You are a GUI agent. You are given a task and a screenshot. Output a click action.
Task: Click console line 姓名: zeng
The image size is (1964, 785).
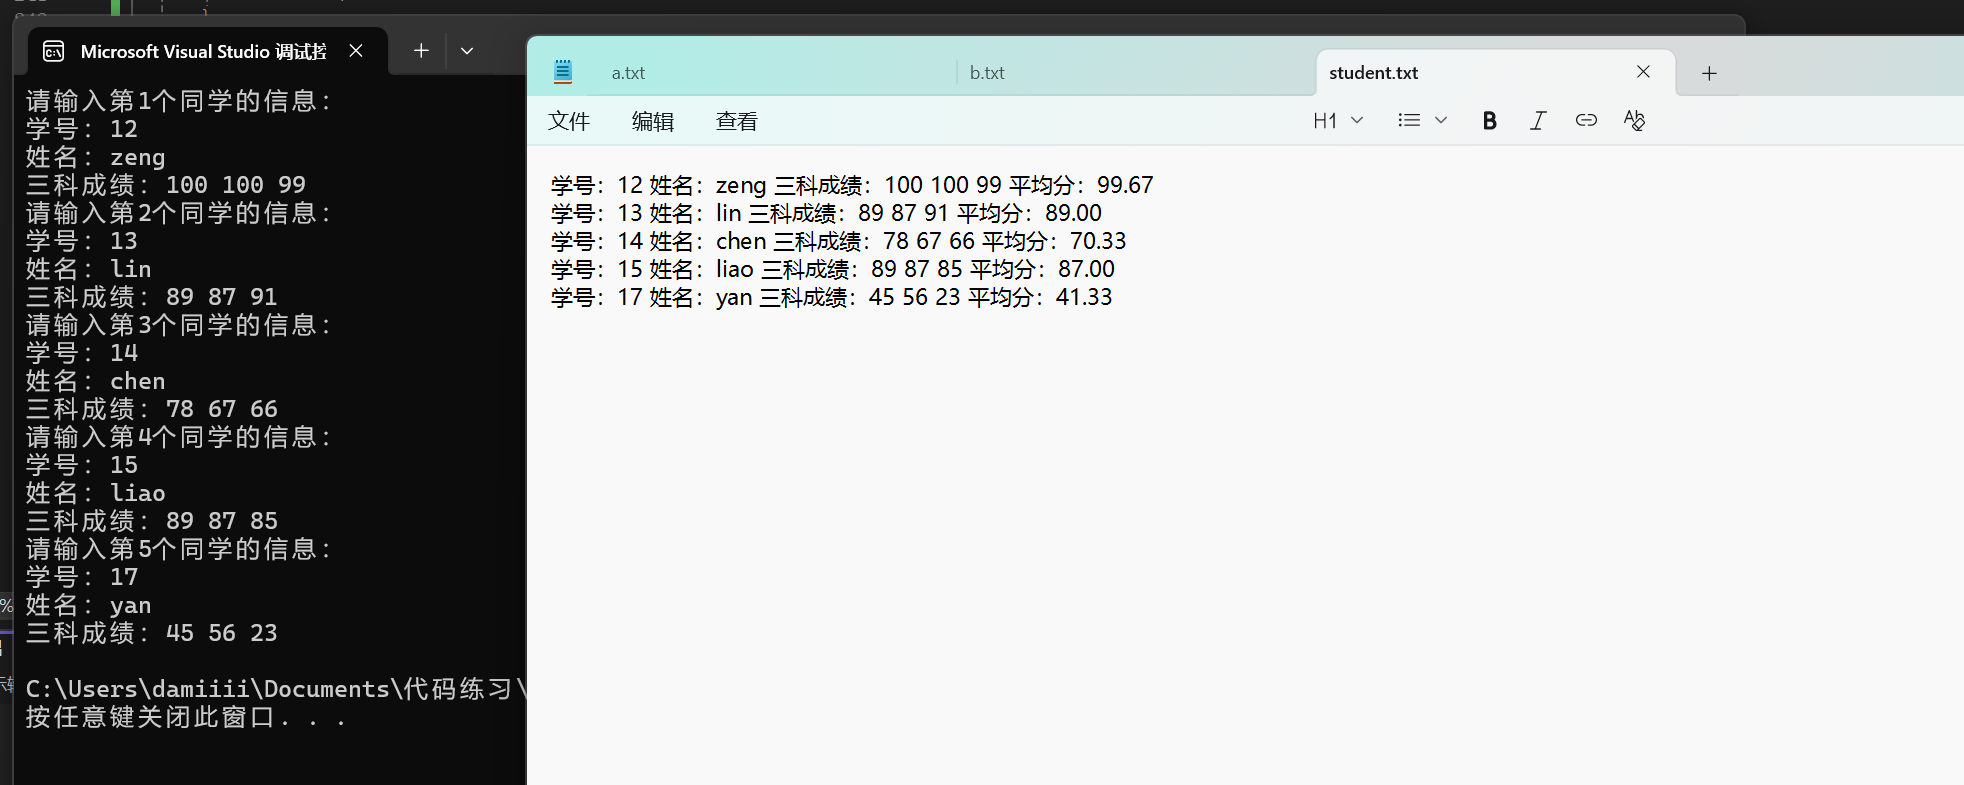click(x=96, y=157)
